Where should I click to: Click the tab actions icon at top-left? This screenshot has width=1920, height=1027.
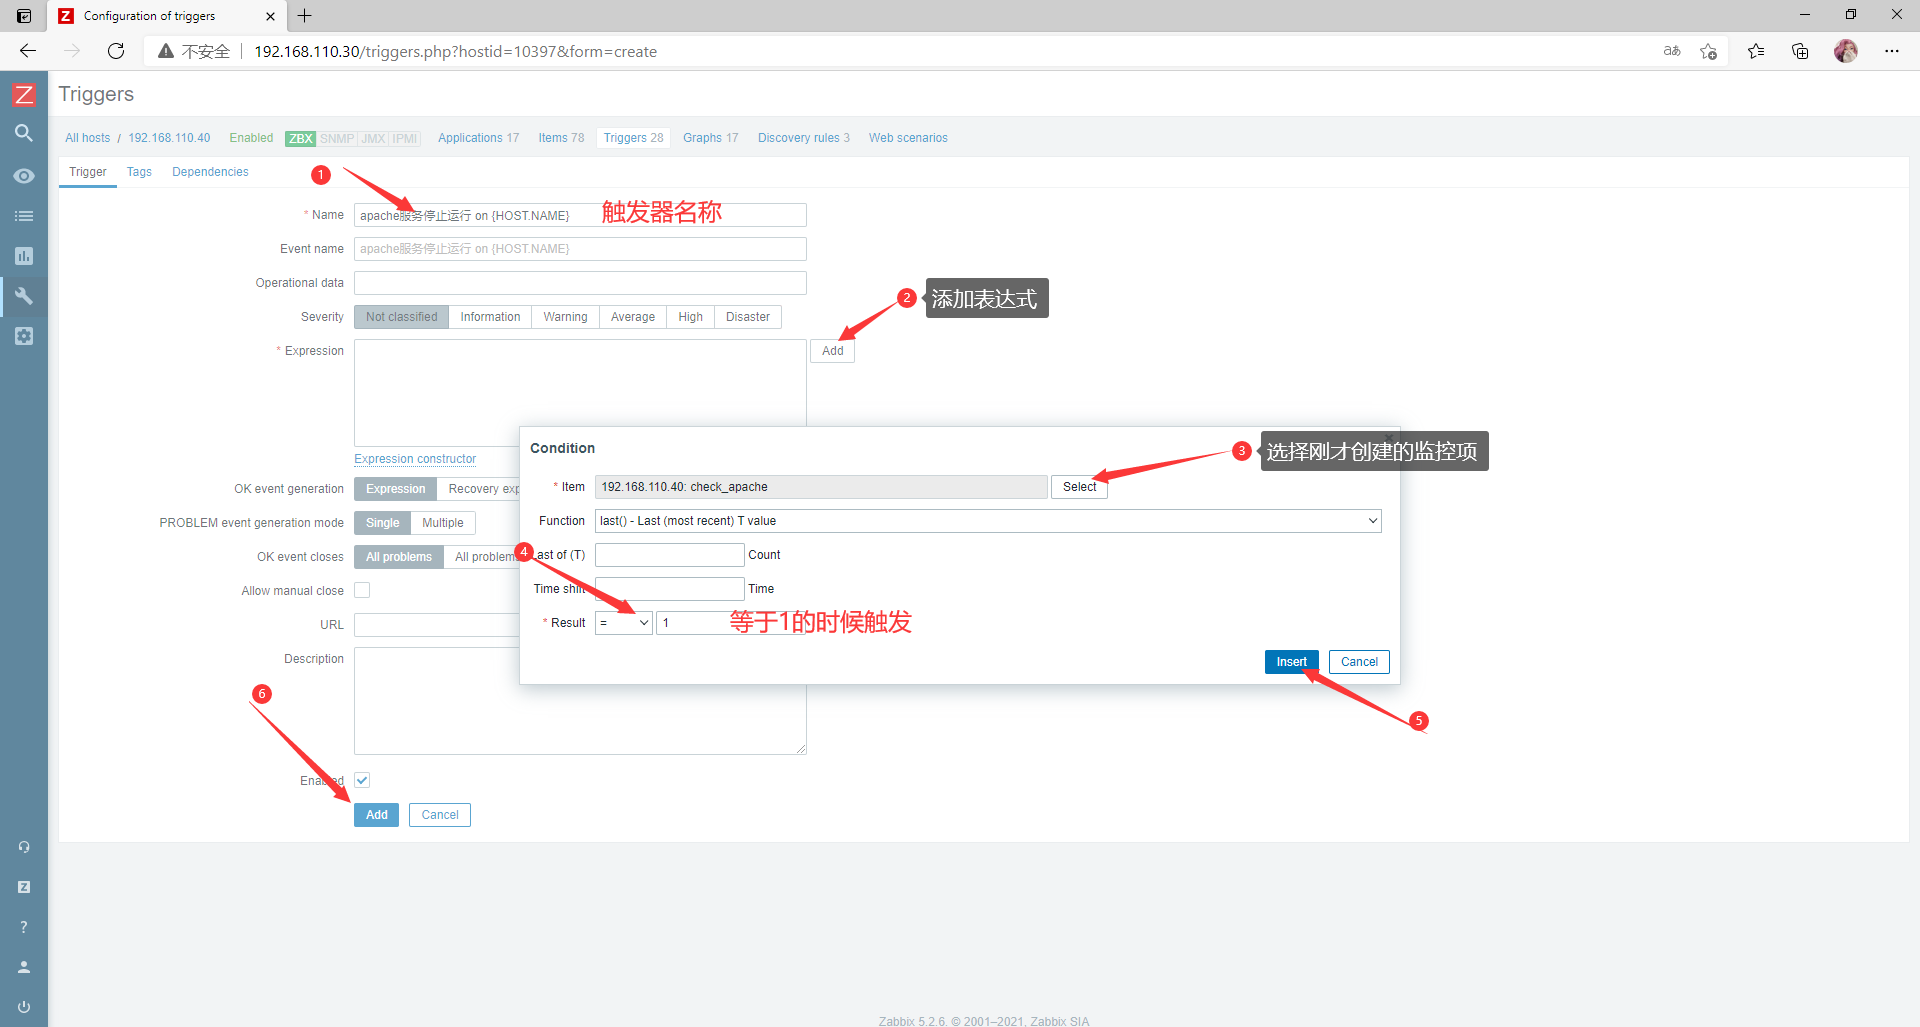click(24, 16)
